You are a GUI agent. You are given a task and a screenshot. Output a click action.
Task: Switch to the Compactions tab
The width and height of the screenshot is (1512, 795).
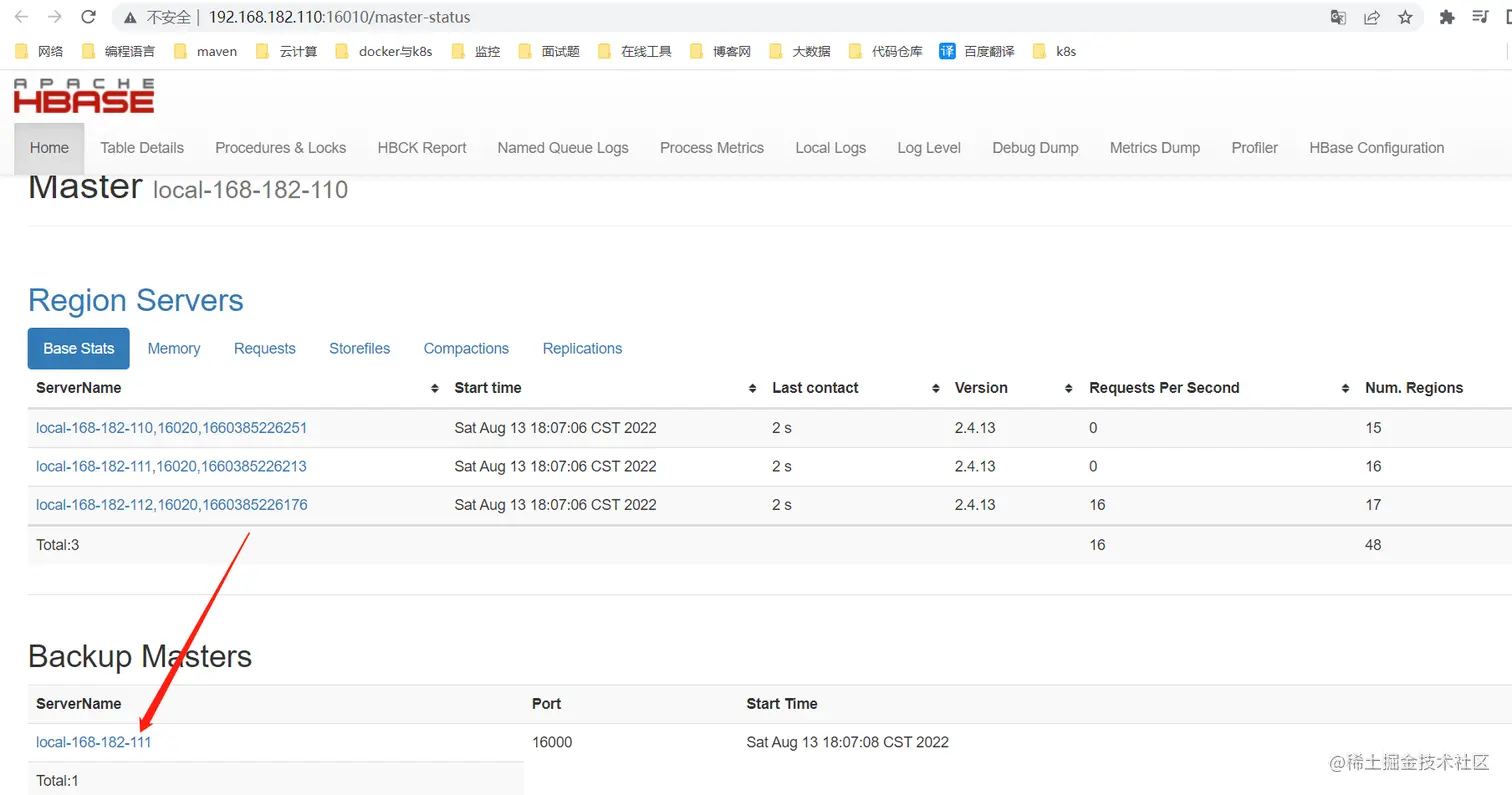click(x=466, y=349)
